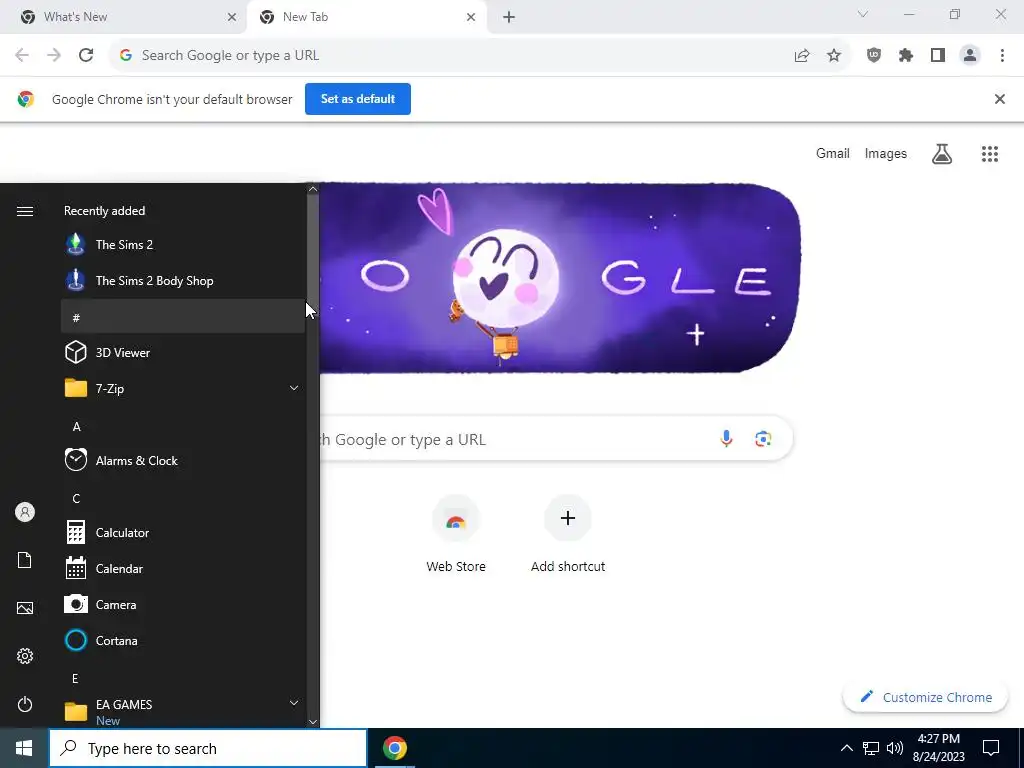
Task: Expand the 7-Zip folder
Action: click(183, 388)
